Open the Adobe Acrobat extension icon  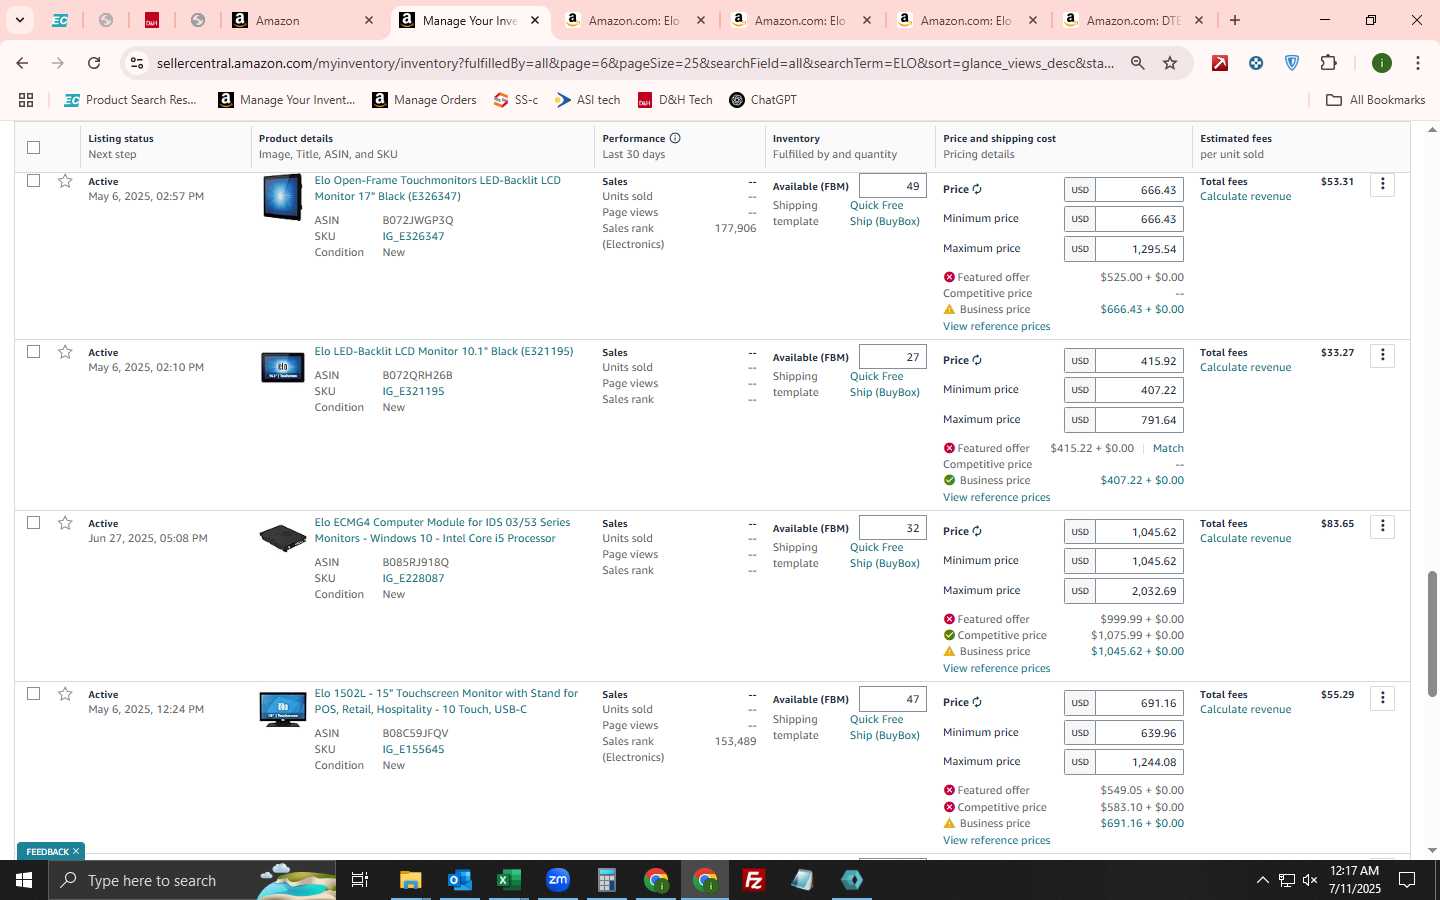(x=1220, y=63)
